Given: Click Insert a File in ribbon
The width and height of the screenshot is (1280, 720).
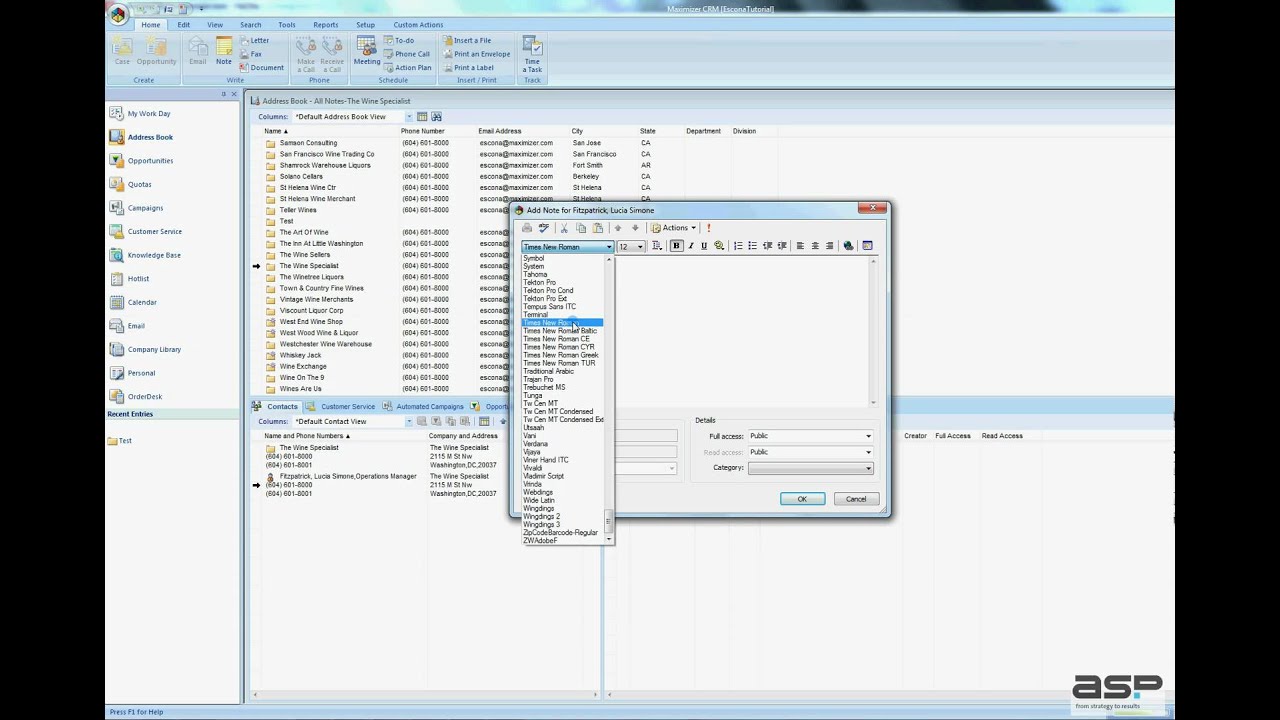Looking at the screenshot, I should 467,41.
